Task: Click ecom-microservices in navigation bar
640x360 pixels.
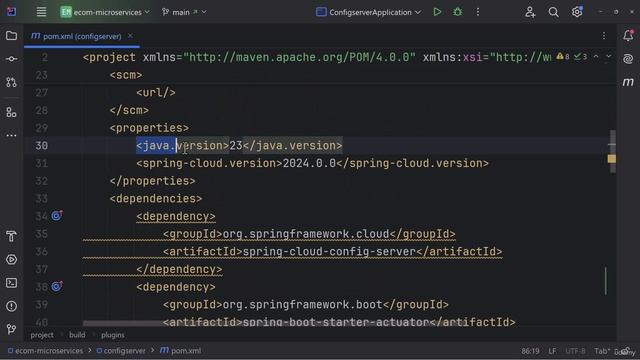Action: tap(45, 351)
